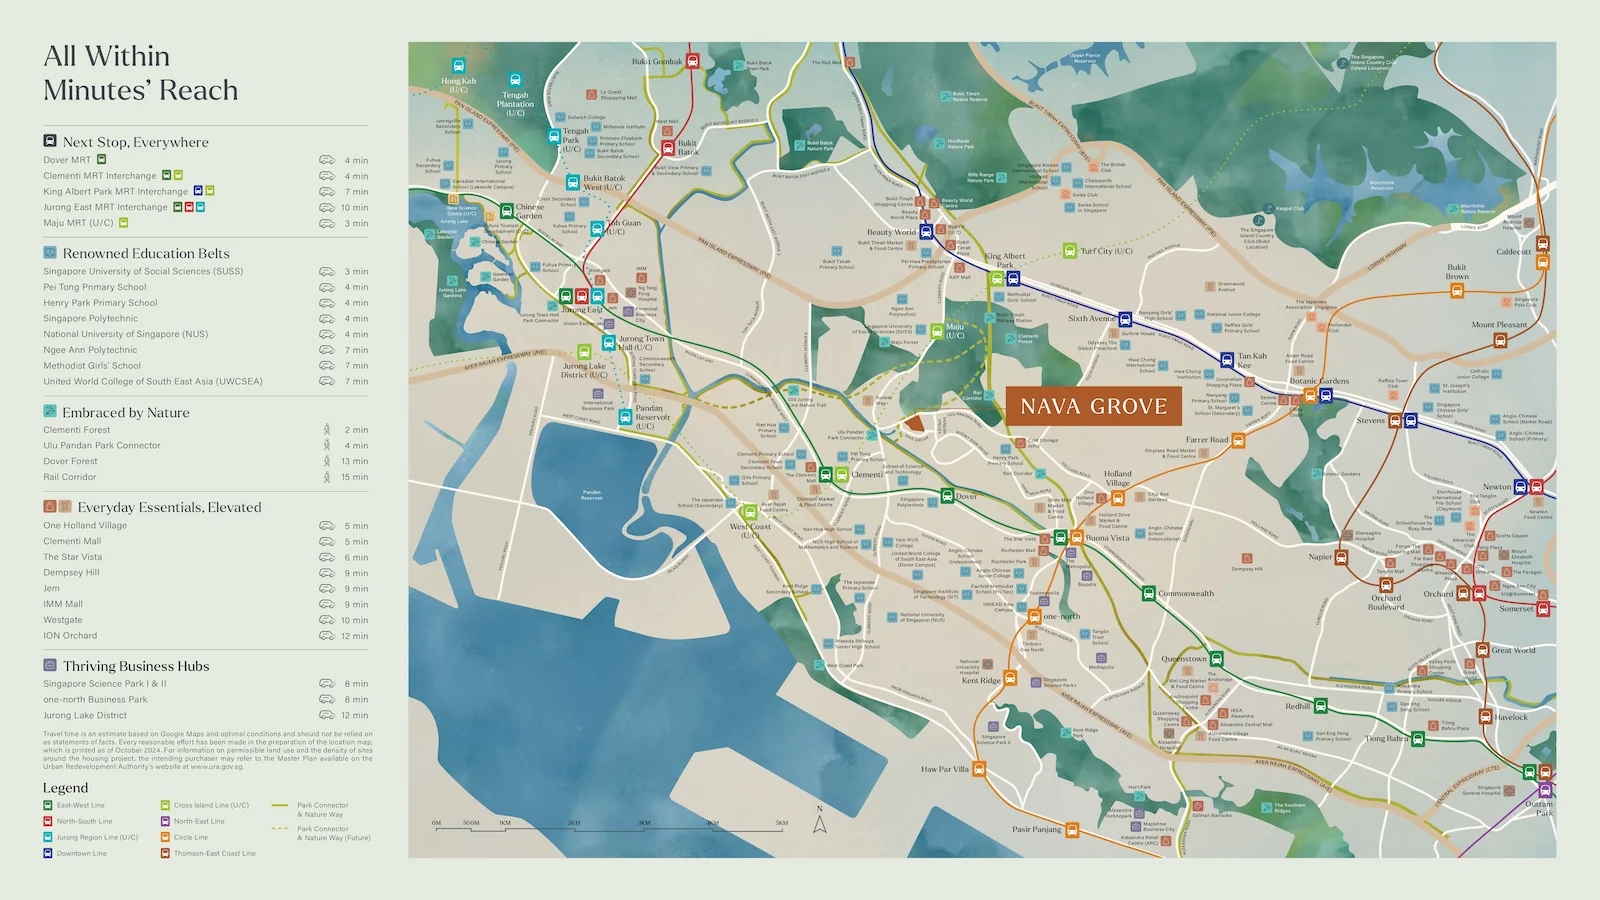Click the Cross Island Line legend icon
Screen dimensions: 1600x900
165,805
